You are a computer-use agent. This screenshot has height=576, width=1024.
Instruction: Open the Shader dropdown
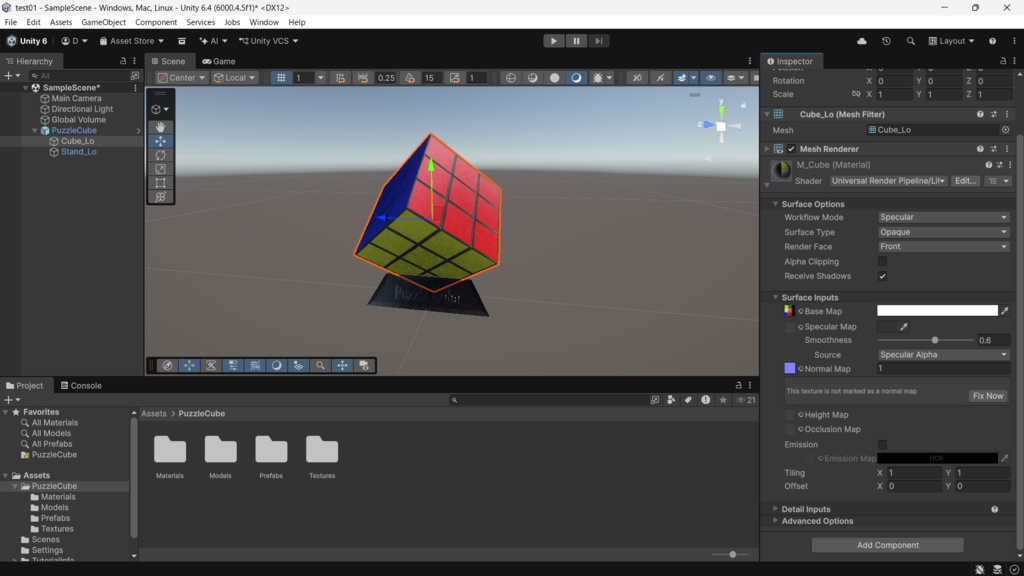(888, 181)
